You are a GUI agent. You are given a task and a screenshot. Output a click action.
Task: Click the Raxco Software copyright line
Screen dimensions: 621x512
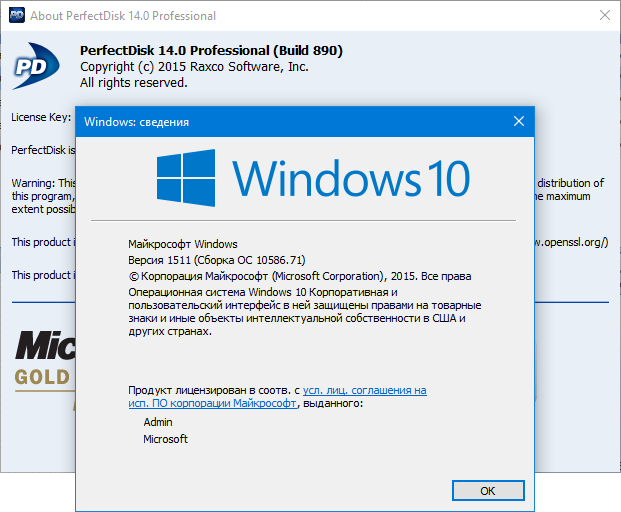pyautogui.click(x=194, y=67)
